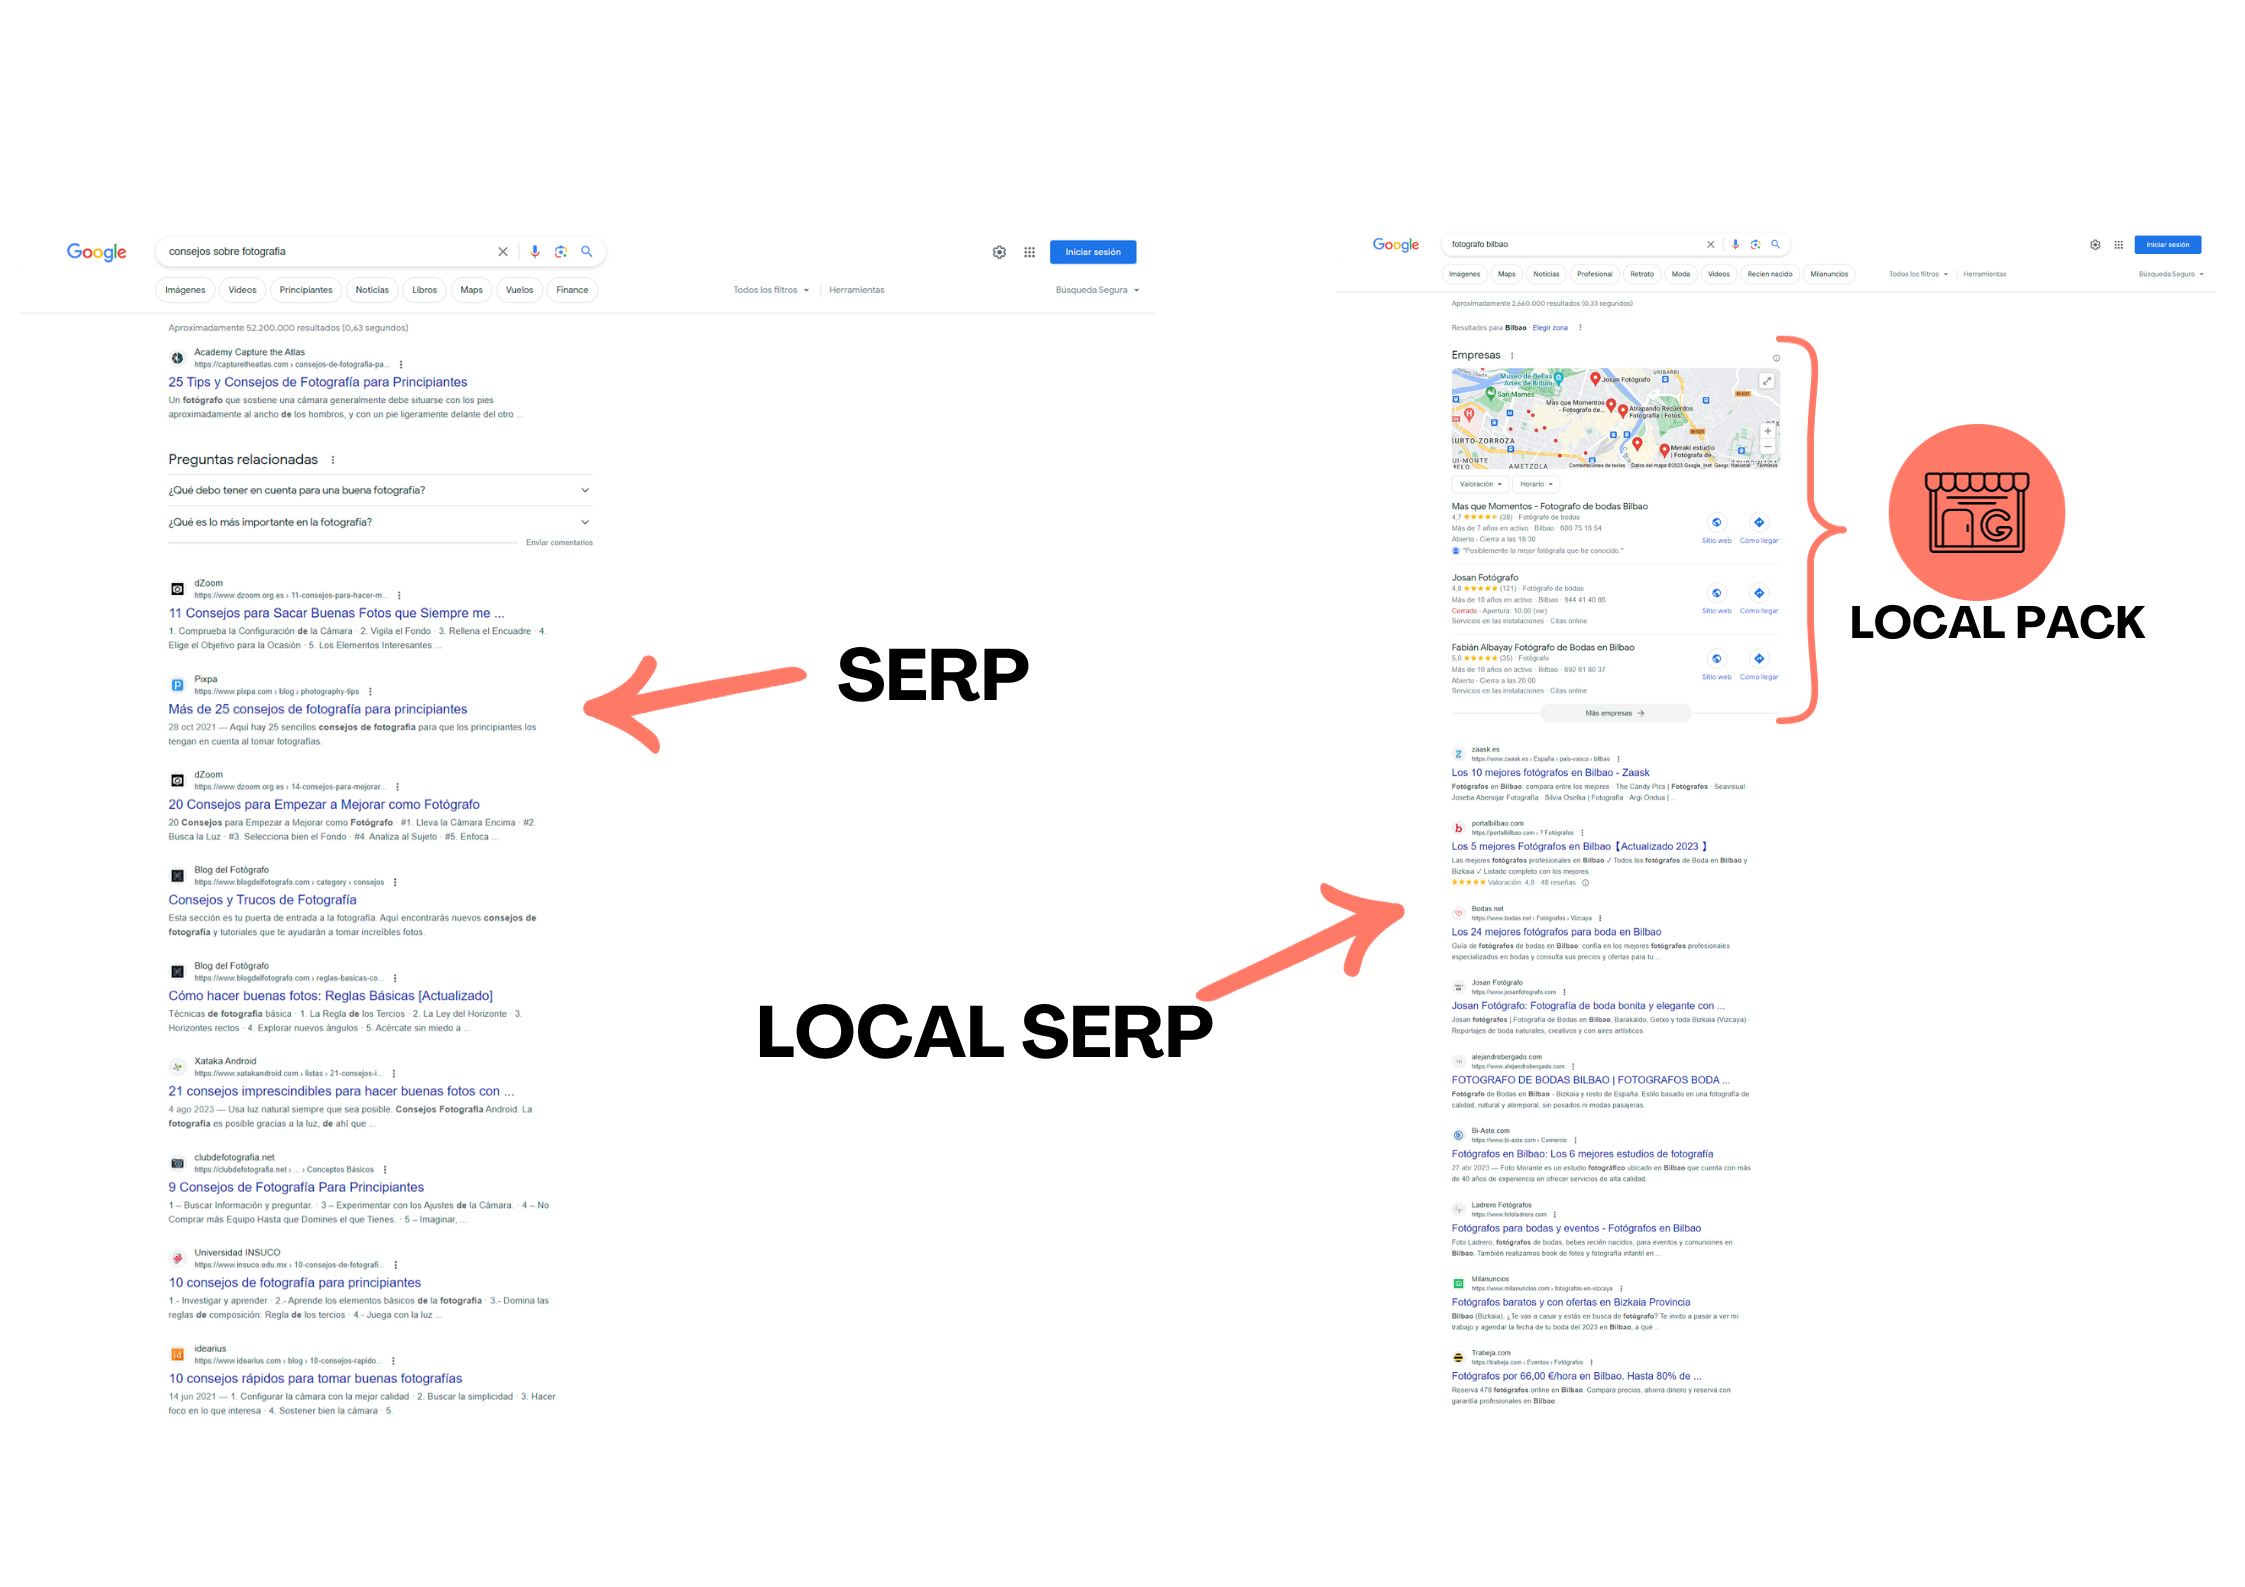Open Google apps grid on the 'consejos sobre fotografía' page
Image resolution: width=2245 pixels, height=1587 pixels.
[1029, 252]
